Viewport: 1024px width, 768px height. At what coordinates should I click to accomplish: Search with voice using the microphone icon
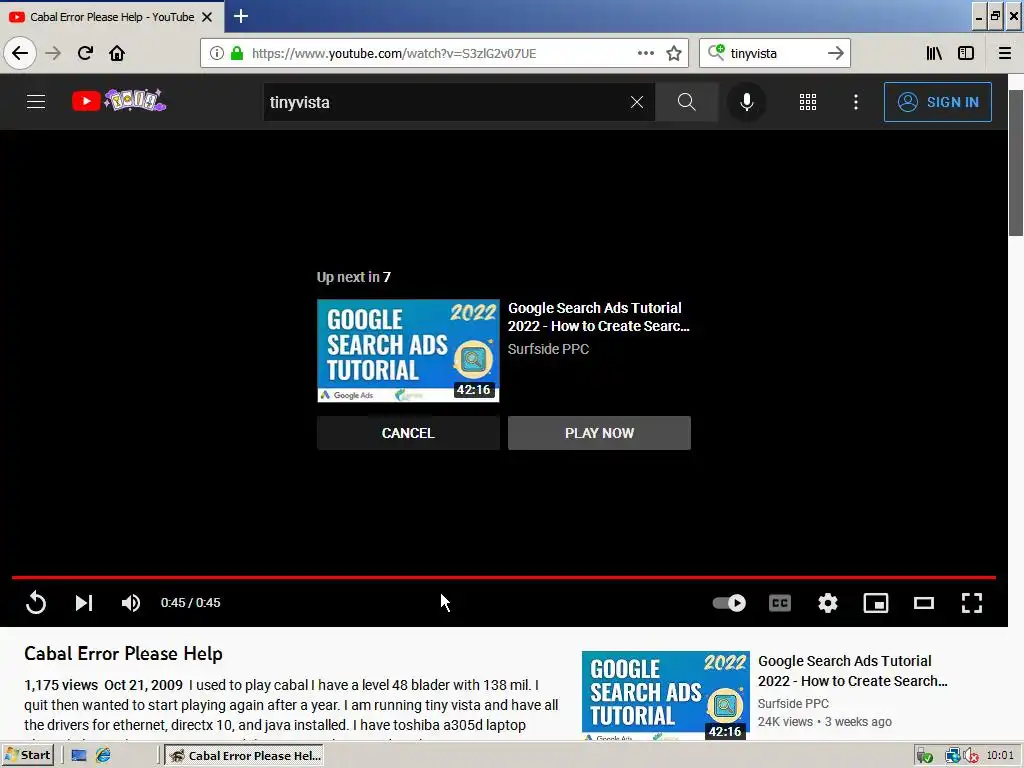coord(746,102)
